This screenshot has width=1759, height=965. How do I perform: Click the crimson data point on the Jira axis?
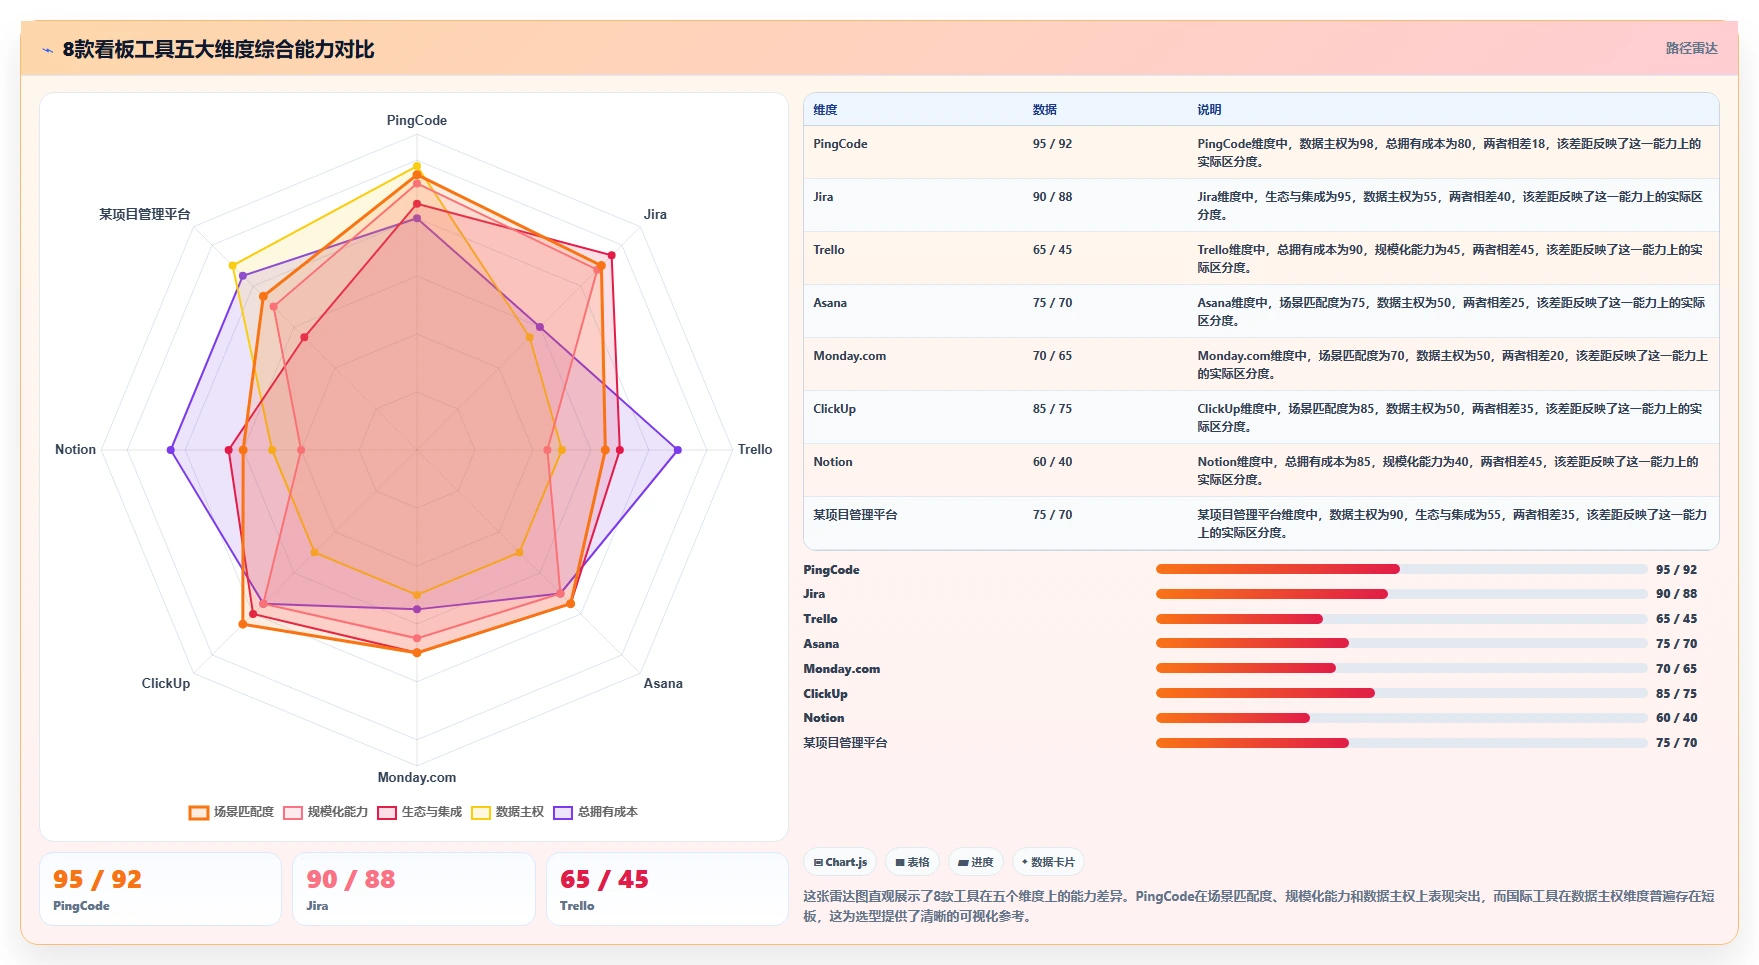[x=612, y=255]
